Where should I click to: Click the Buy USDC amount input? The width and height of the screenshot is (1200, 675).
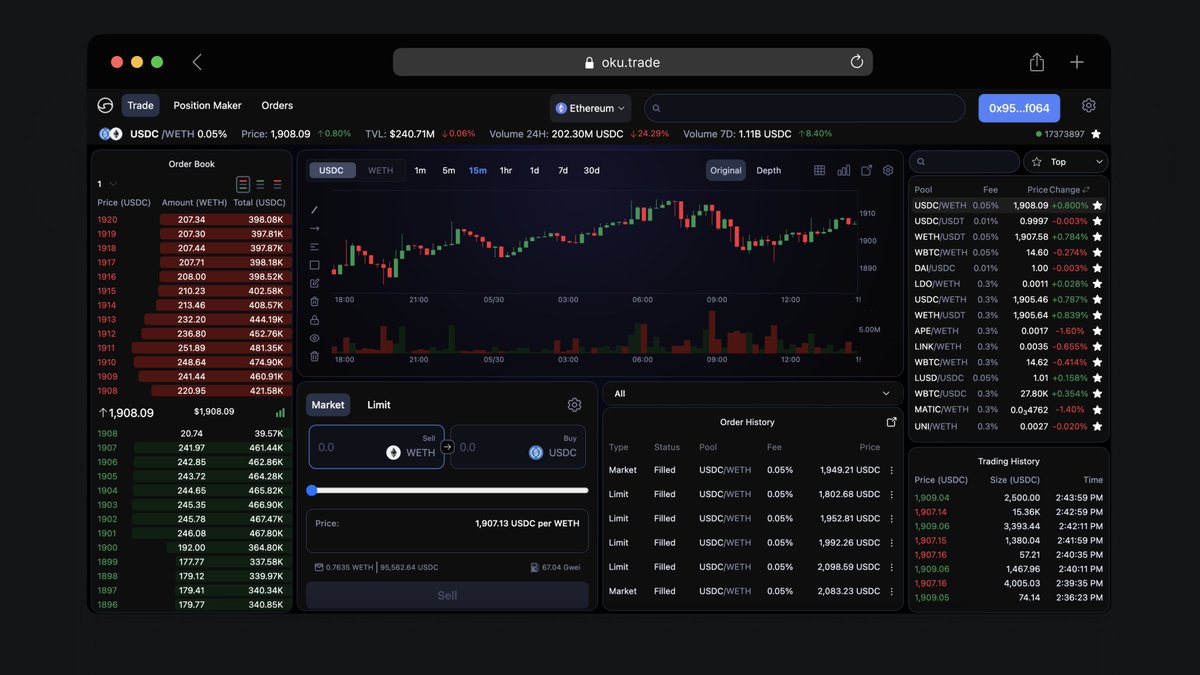click(x=520, y=447)
